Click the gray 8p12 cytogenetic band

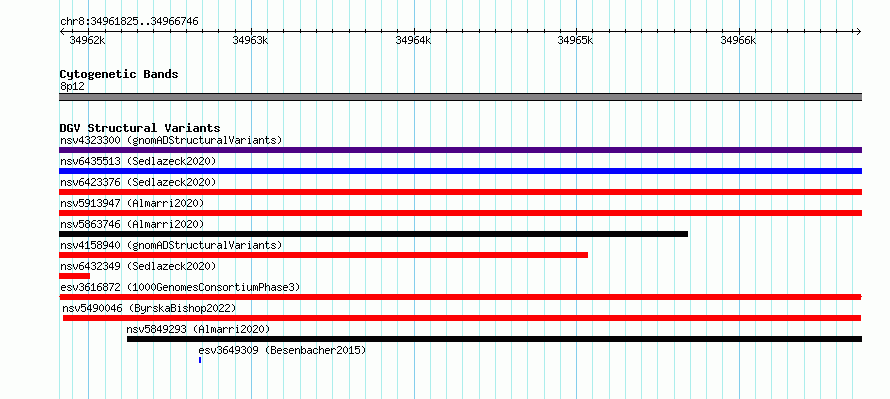pyautogui.click(x=460, y=97)
